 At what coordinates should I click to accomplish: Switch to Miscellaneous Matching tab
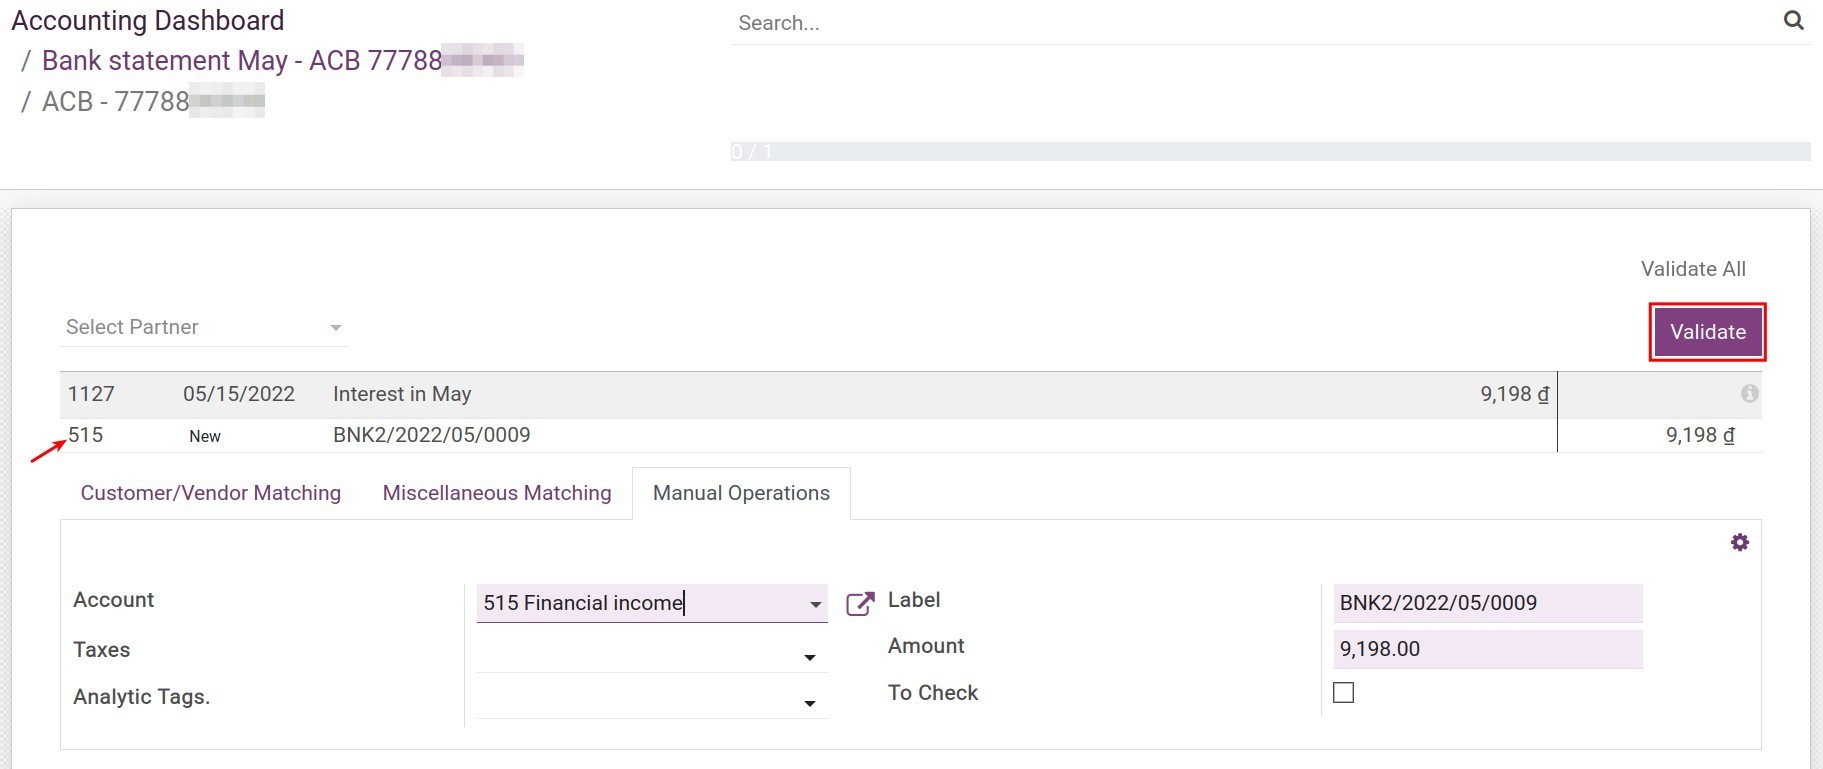[497, 493]
